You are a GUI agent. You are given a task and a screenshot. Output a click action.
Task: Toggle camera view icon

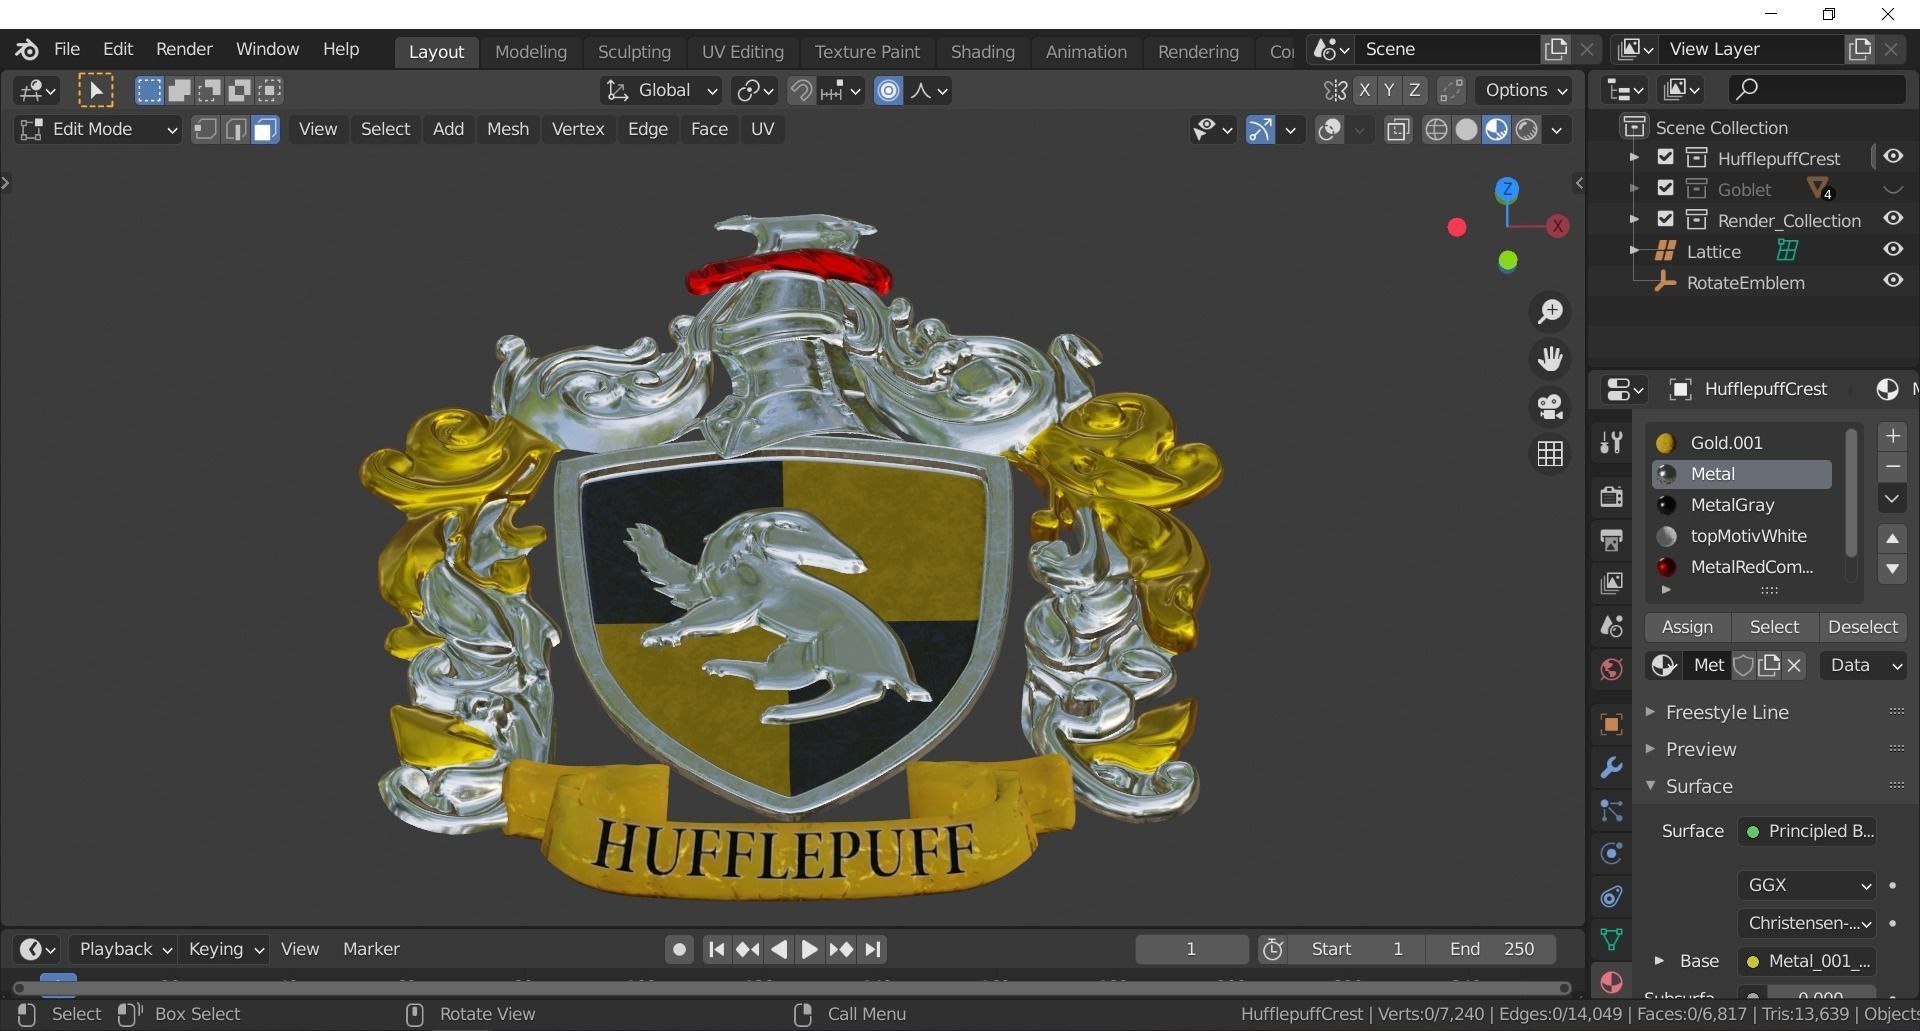tap(1550, 407)
